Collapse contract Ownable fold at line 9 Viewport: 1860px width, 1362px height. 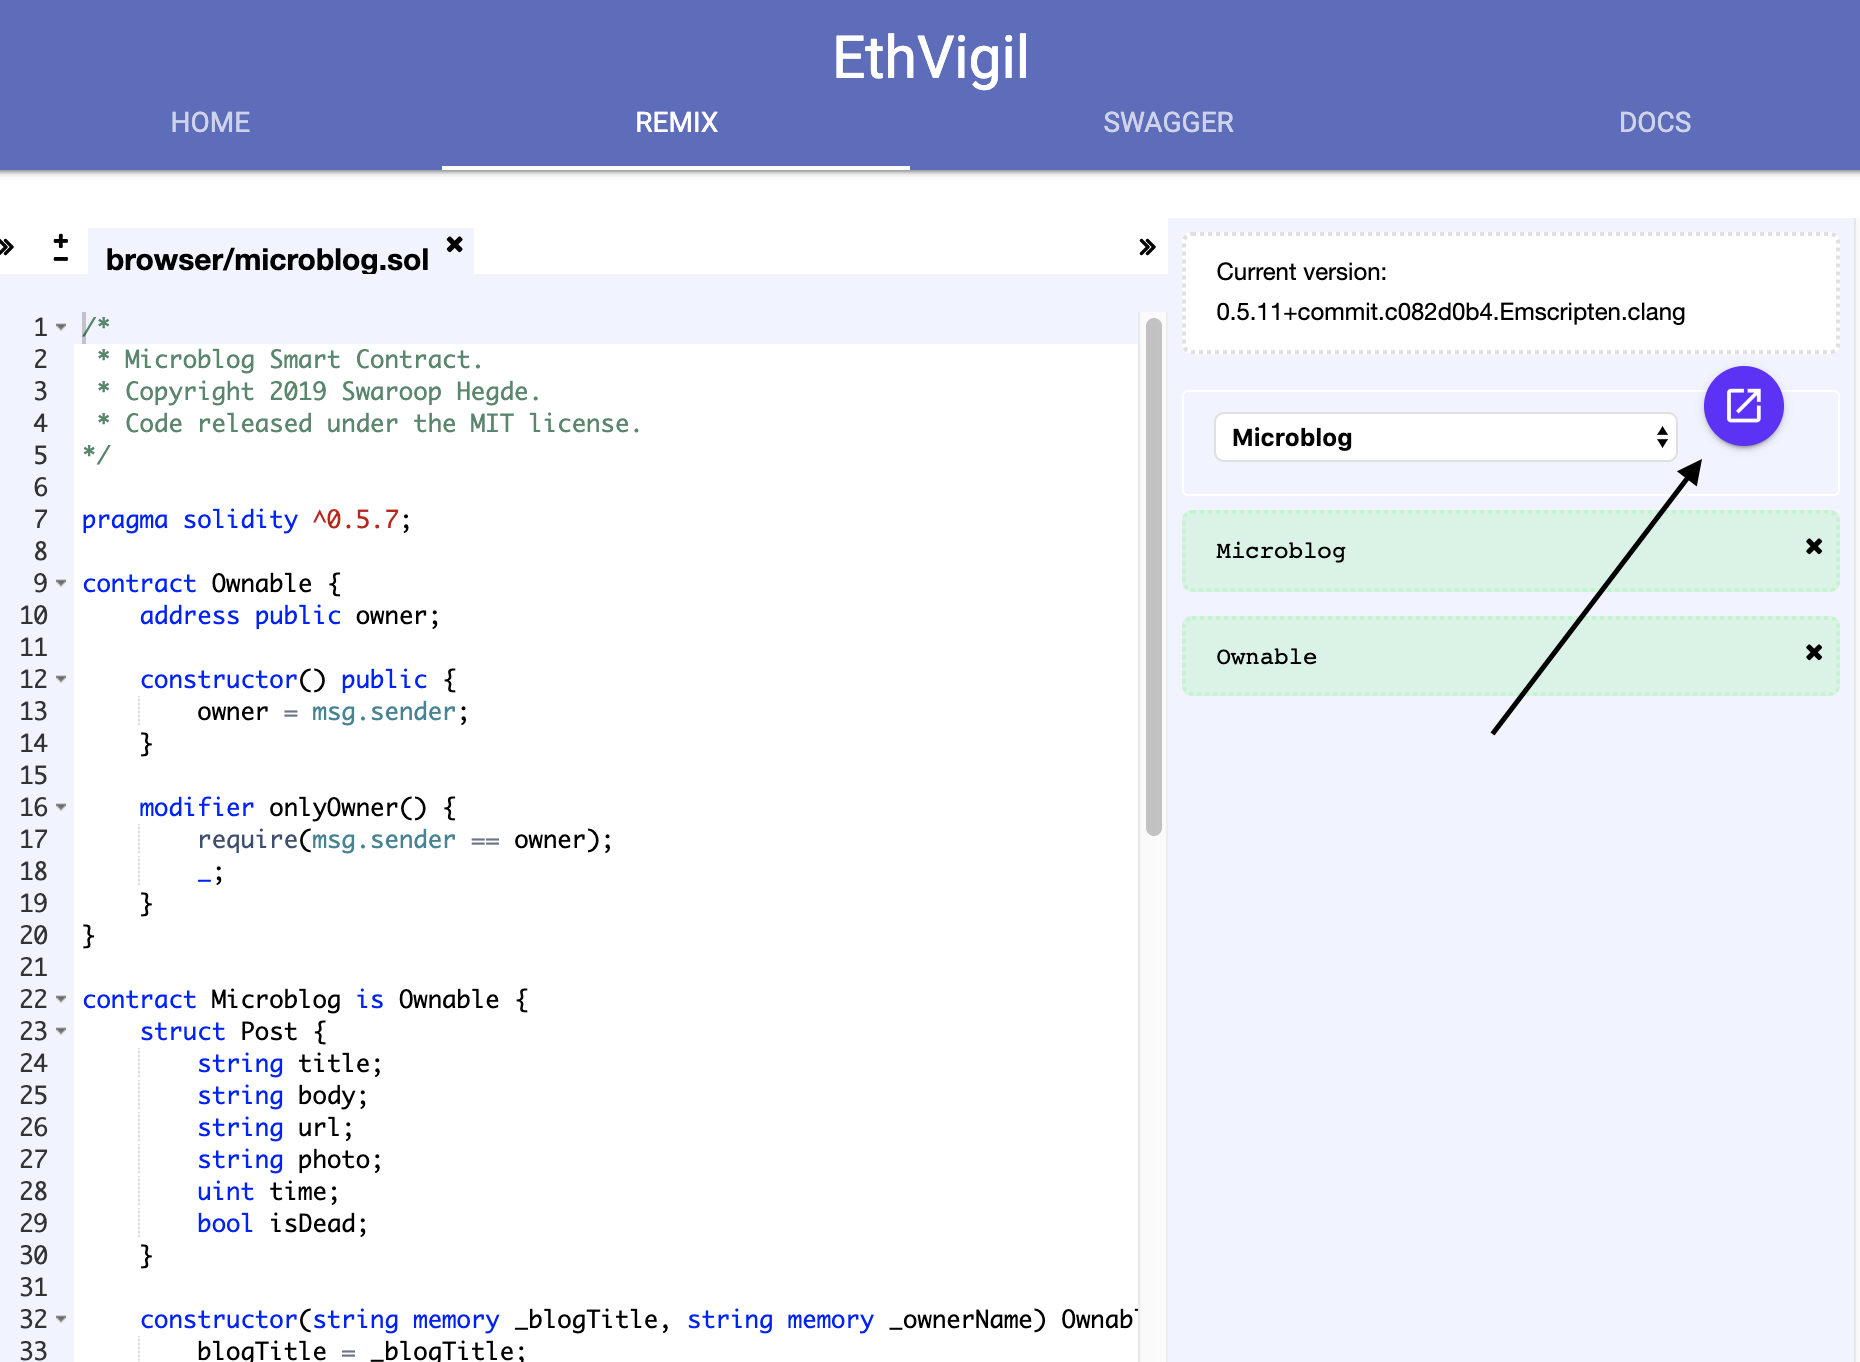pos(61,583)
